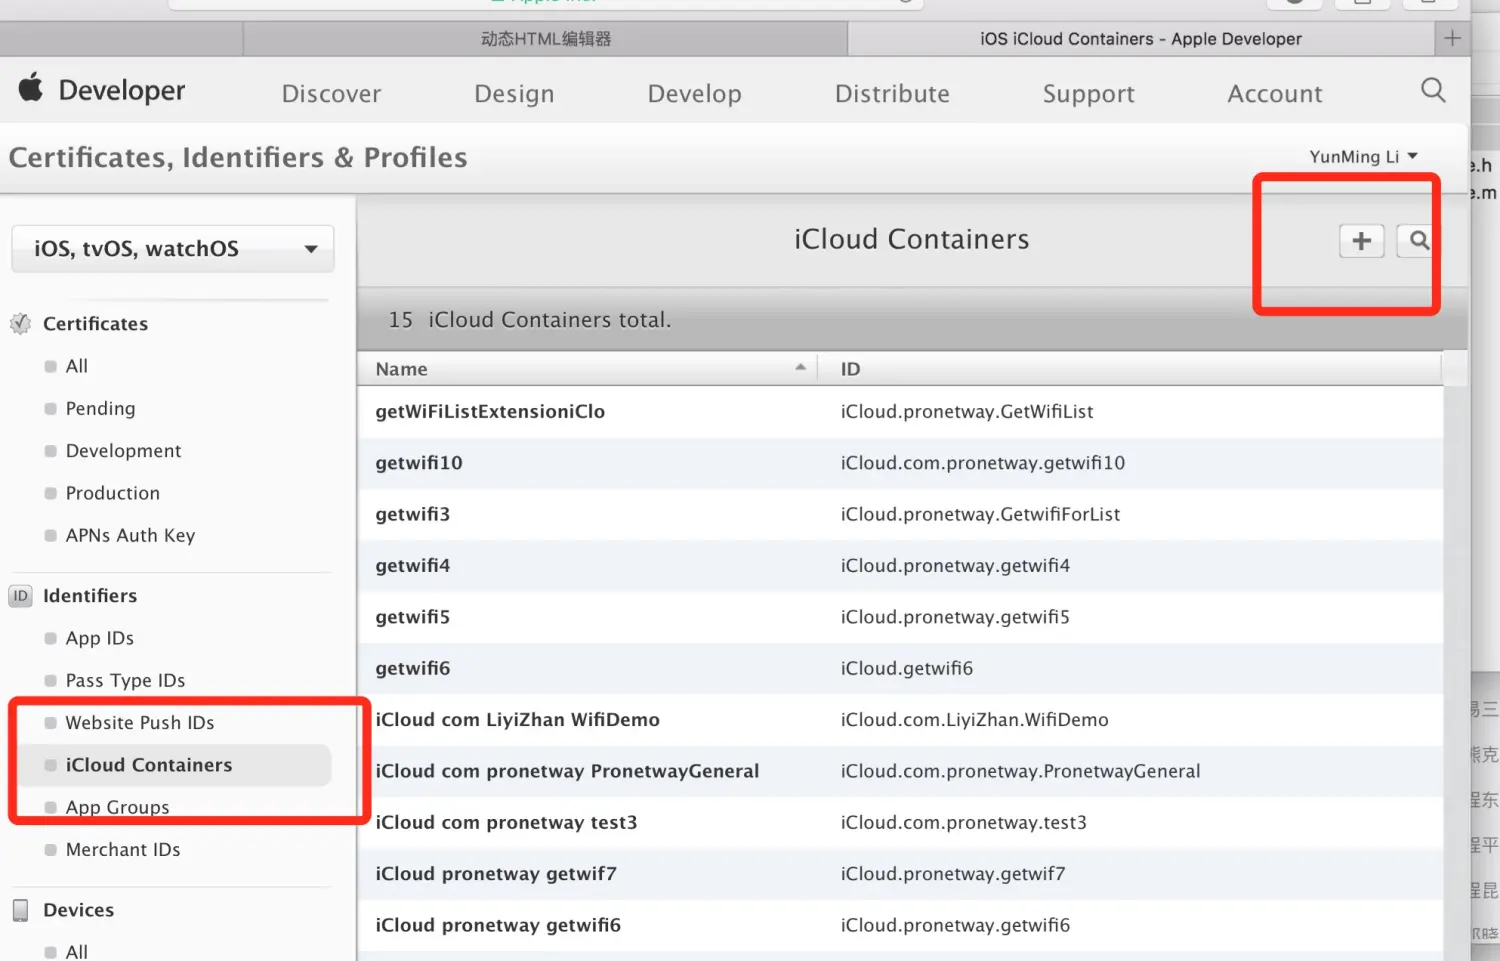Click the Identifiers ID badge icon
Image resolution: width=1500 pixels, height=961 pixels.
[20, 596]
